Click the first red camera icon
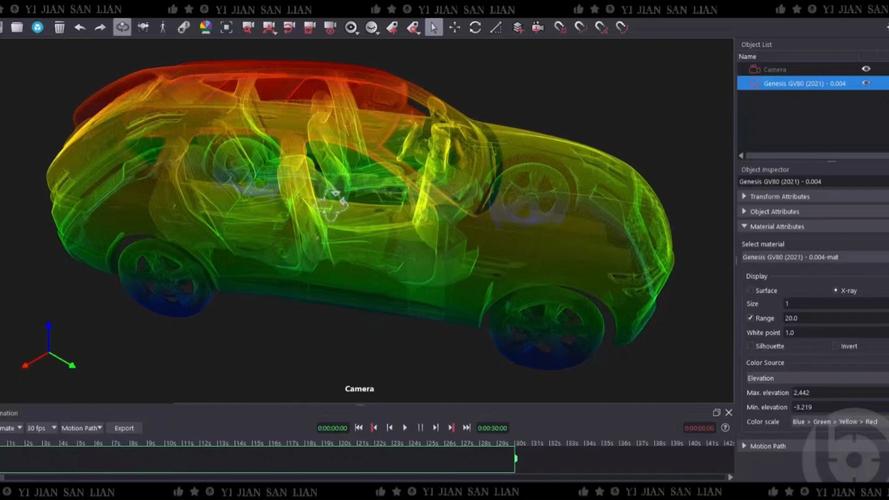889x500 pixels. (248, 27)
